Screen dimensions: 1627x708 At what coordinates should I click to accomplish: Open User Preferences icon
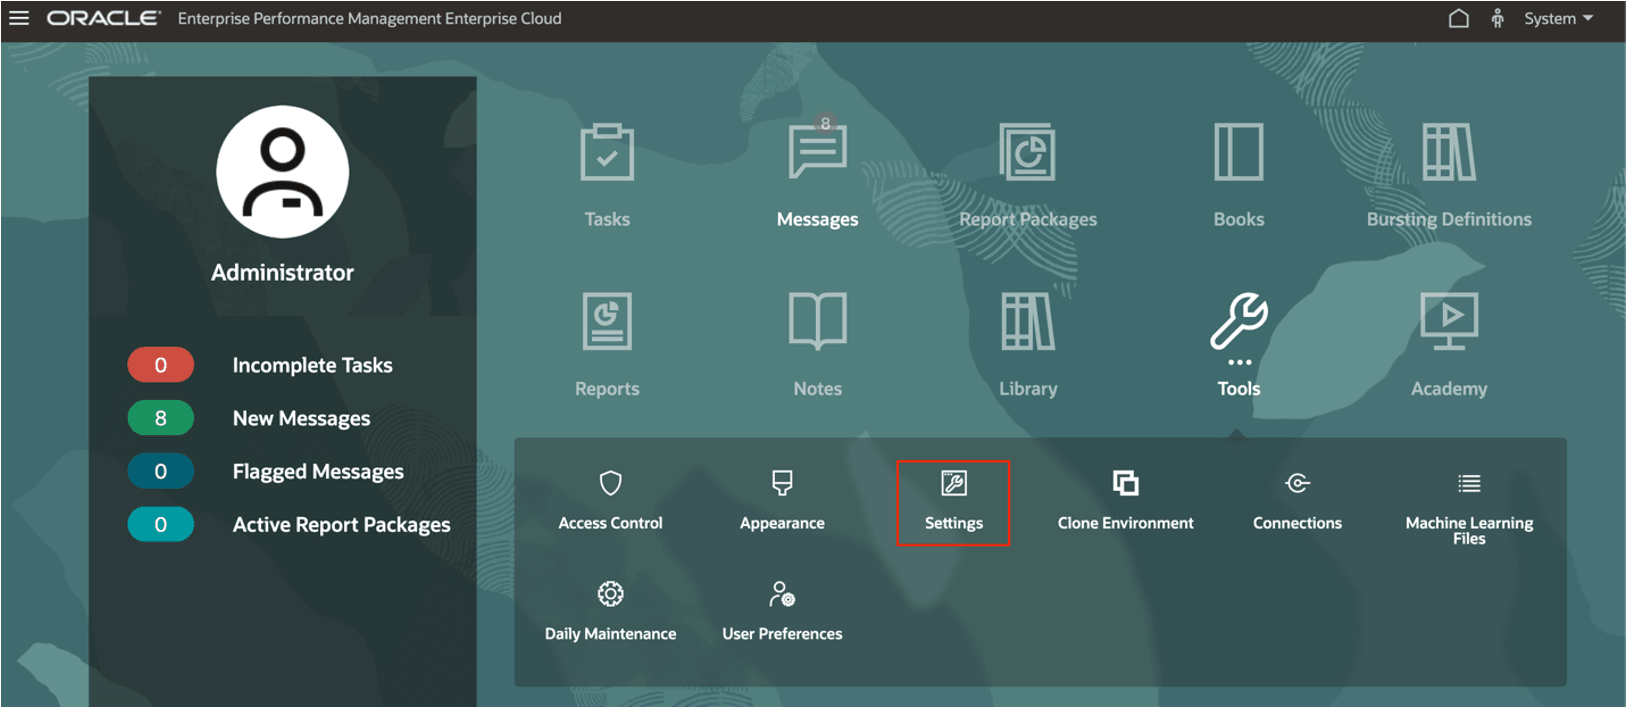[x=782, y=594]
